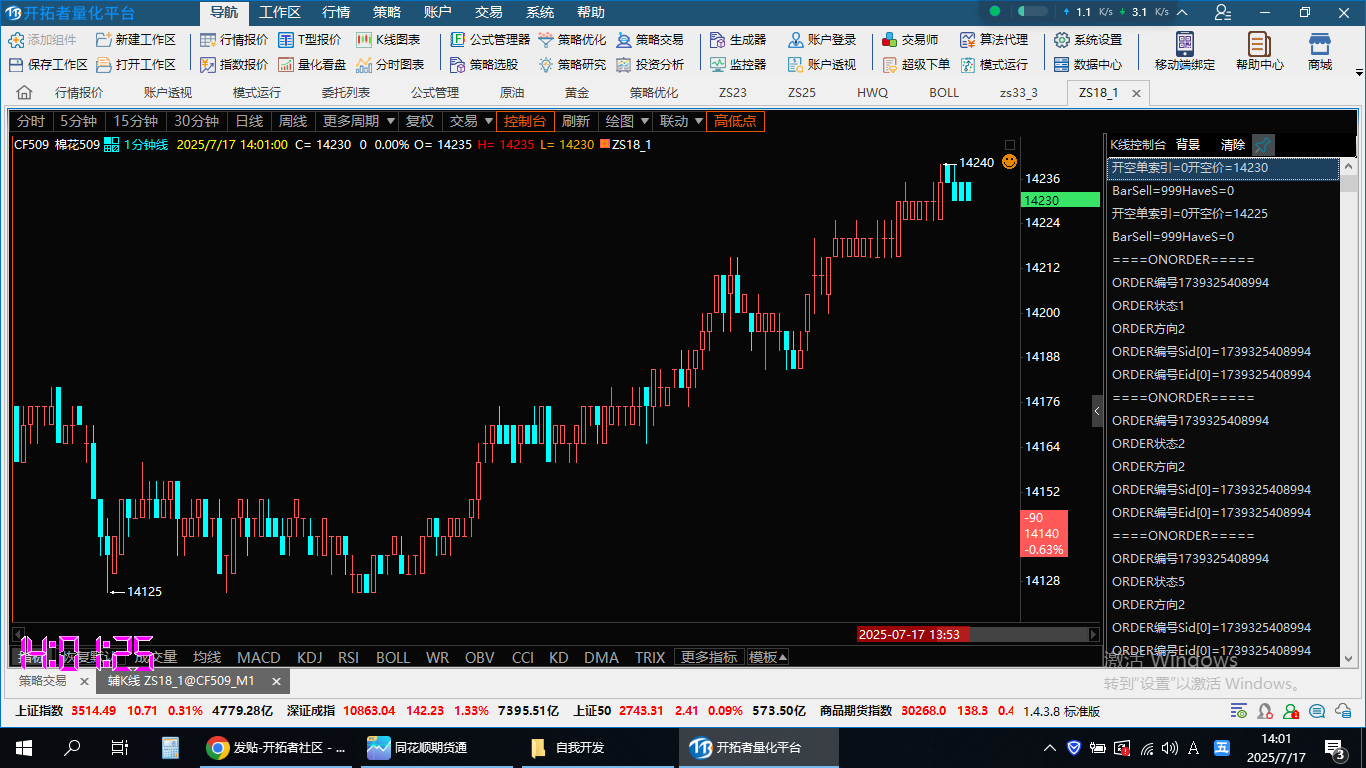Open 策略优化 in the ribbon toolbar
1366x768 pixels.
[x=572, y=40]
